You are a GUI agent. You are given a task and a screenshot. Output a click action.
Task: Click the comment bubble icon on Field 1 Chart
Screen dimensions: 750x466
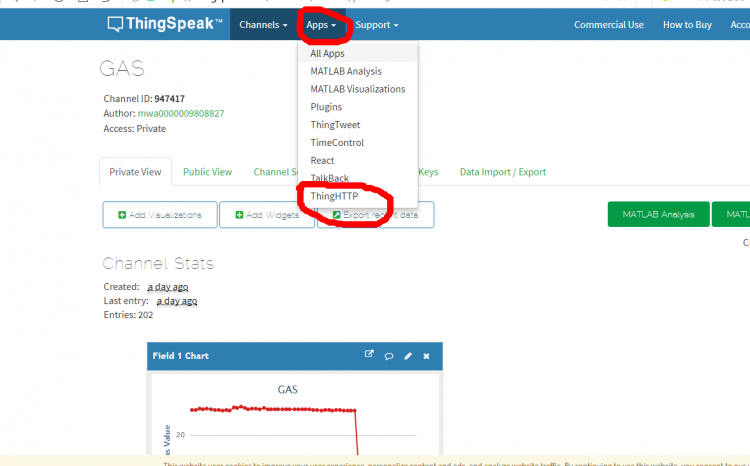tap(389, 356)
